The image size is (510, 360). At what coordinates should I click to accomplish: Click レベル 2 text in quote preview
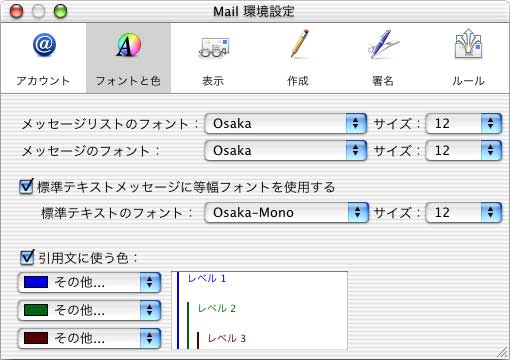[217, 308]
